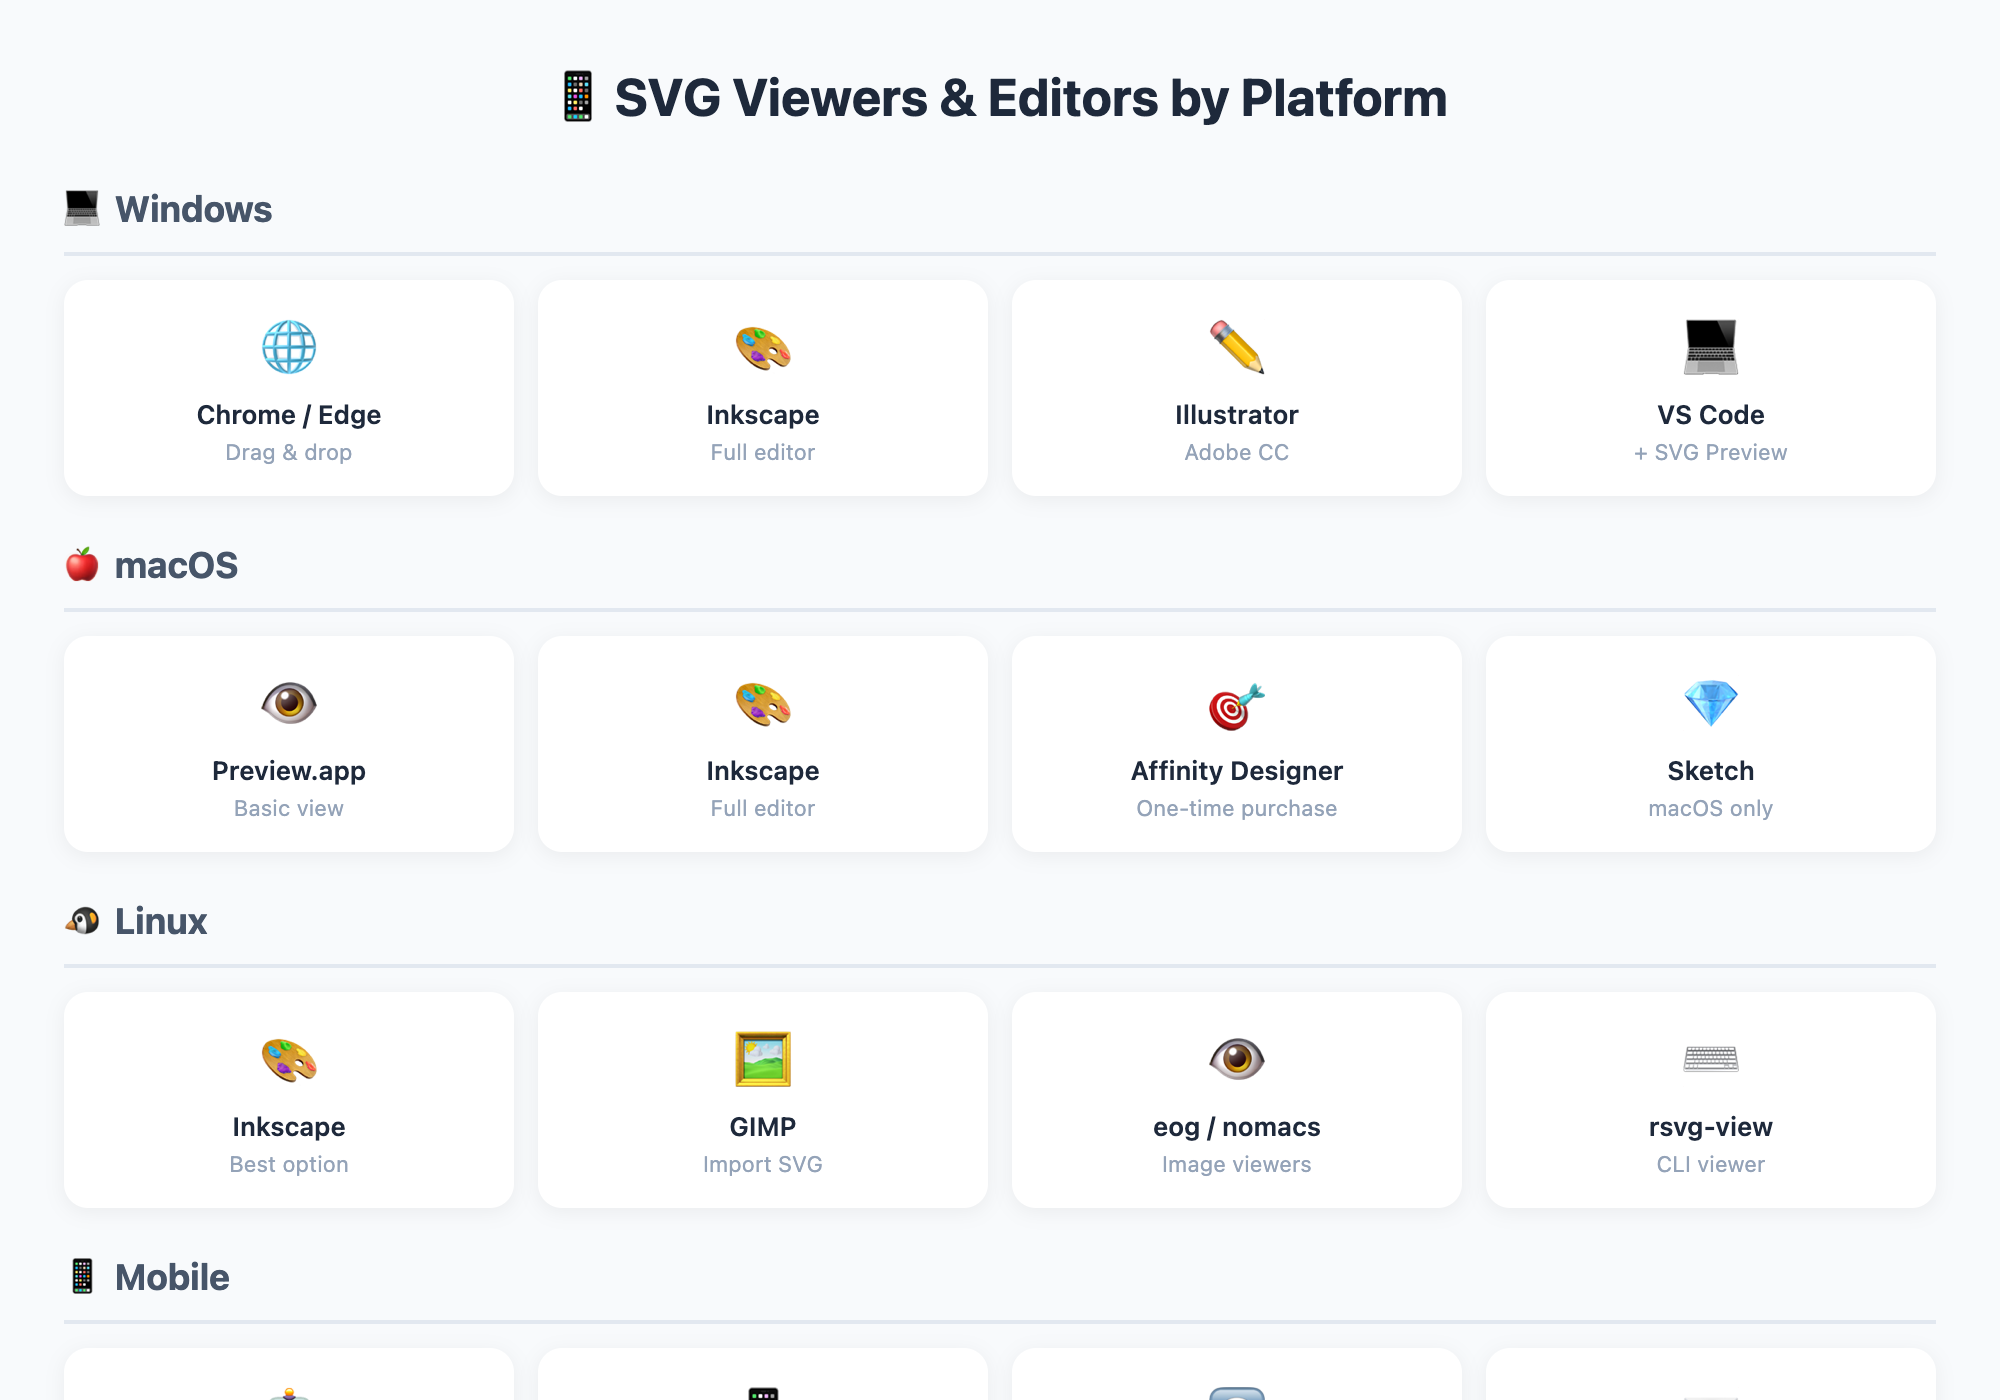Click the eye icon above eog / nomacs
The width and height of the screenshot is (2000, 1400).
click(x=1237, y=1059)
